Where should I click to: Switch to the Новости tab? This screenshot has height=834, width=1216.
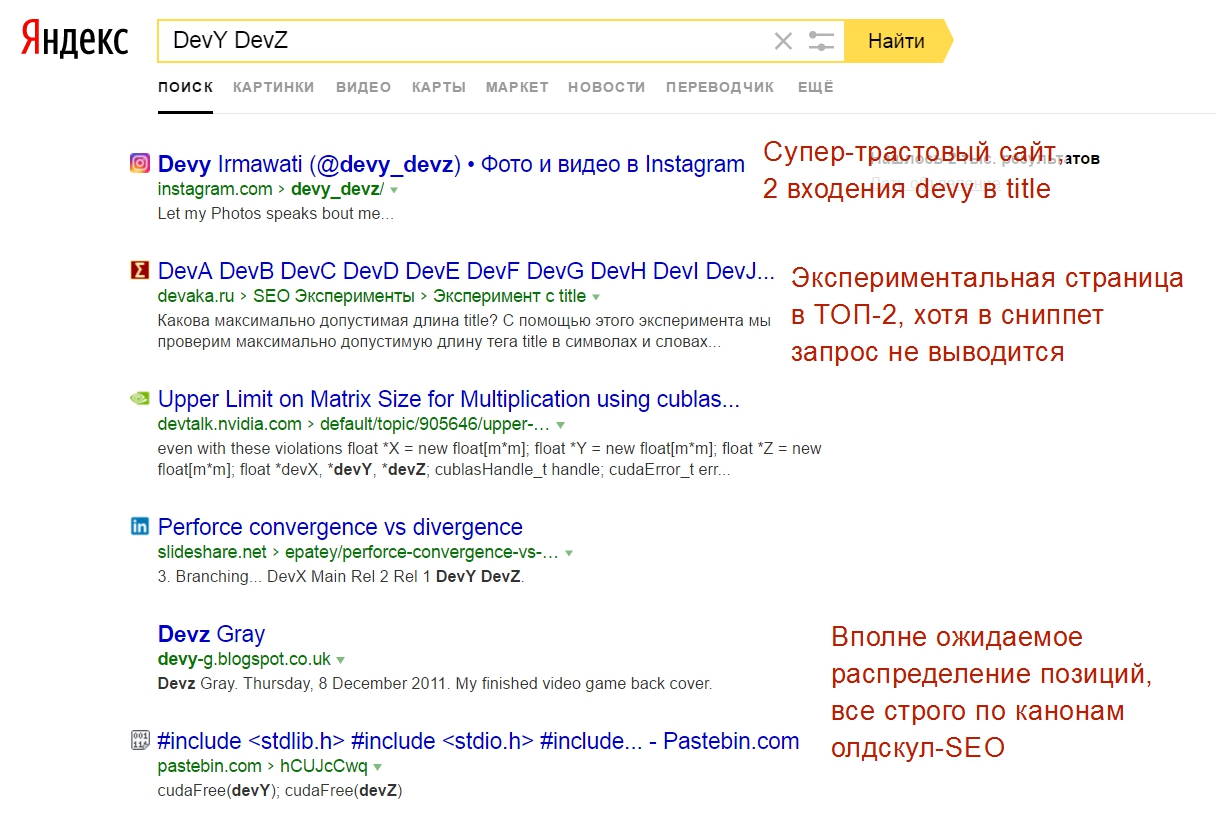(x=606, y=87)
